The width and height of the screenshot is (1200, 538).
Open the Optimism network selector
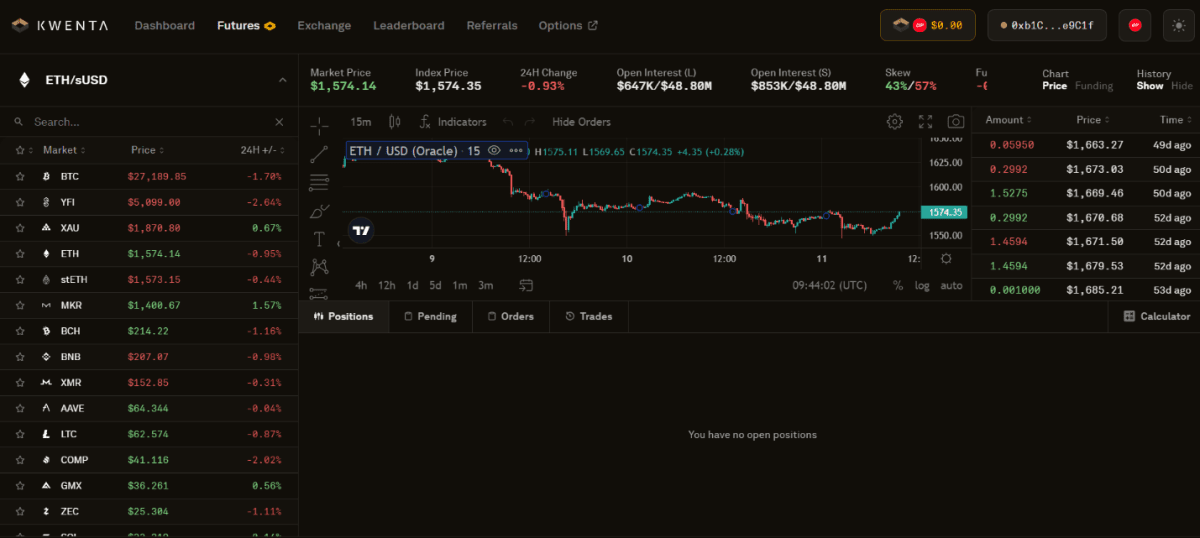pyautogui.click(x=1135, y=25)
